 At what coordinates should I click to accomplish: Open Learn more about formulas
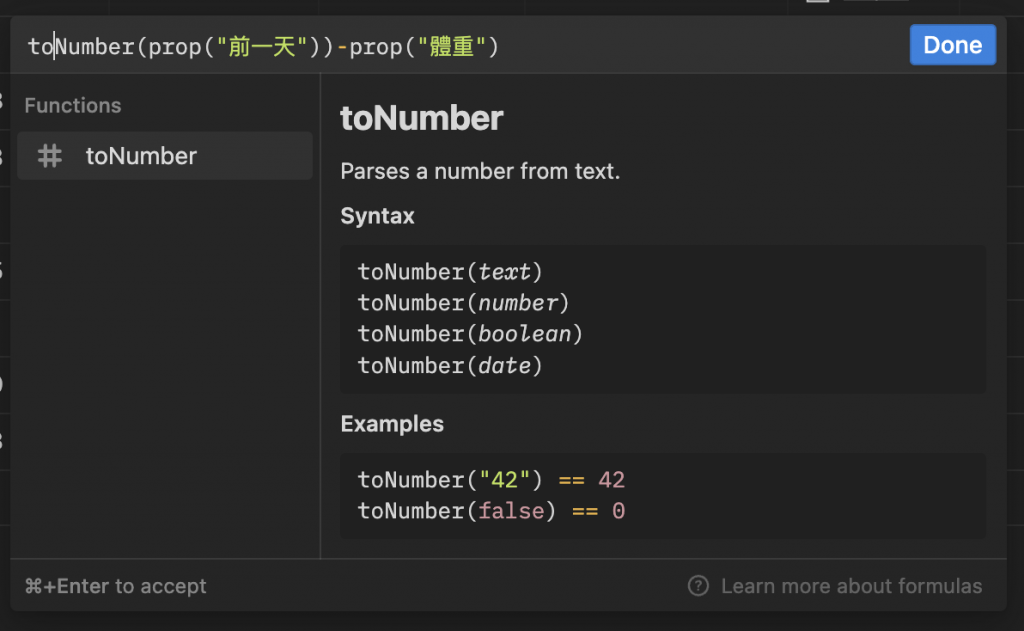pyautogui.click(x=851, y=586)
